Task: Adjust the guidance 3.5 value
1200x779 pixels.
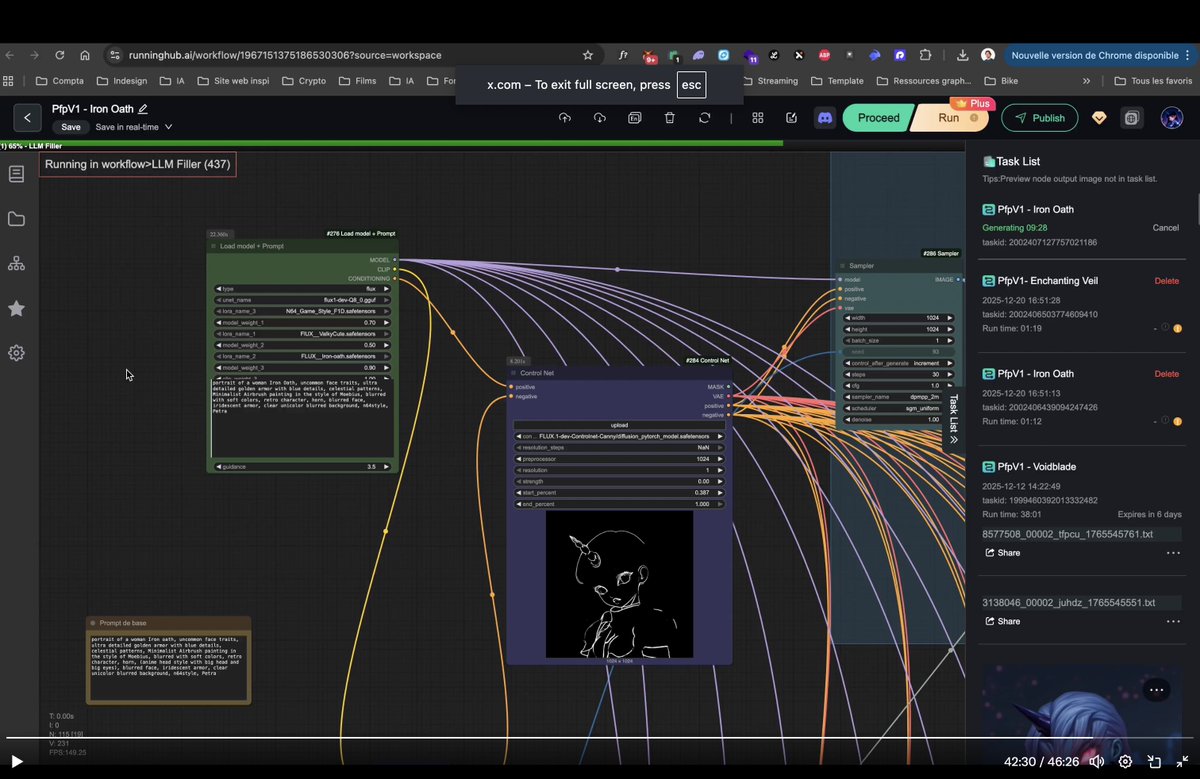Action: point(303,467)
